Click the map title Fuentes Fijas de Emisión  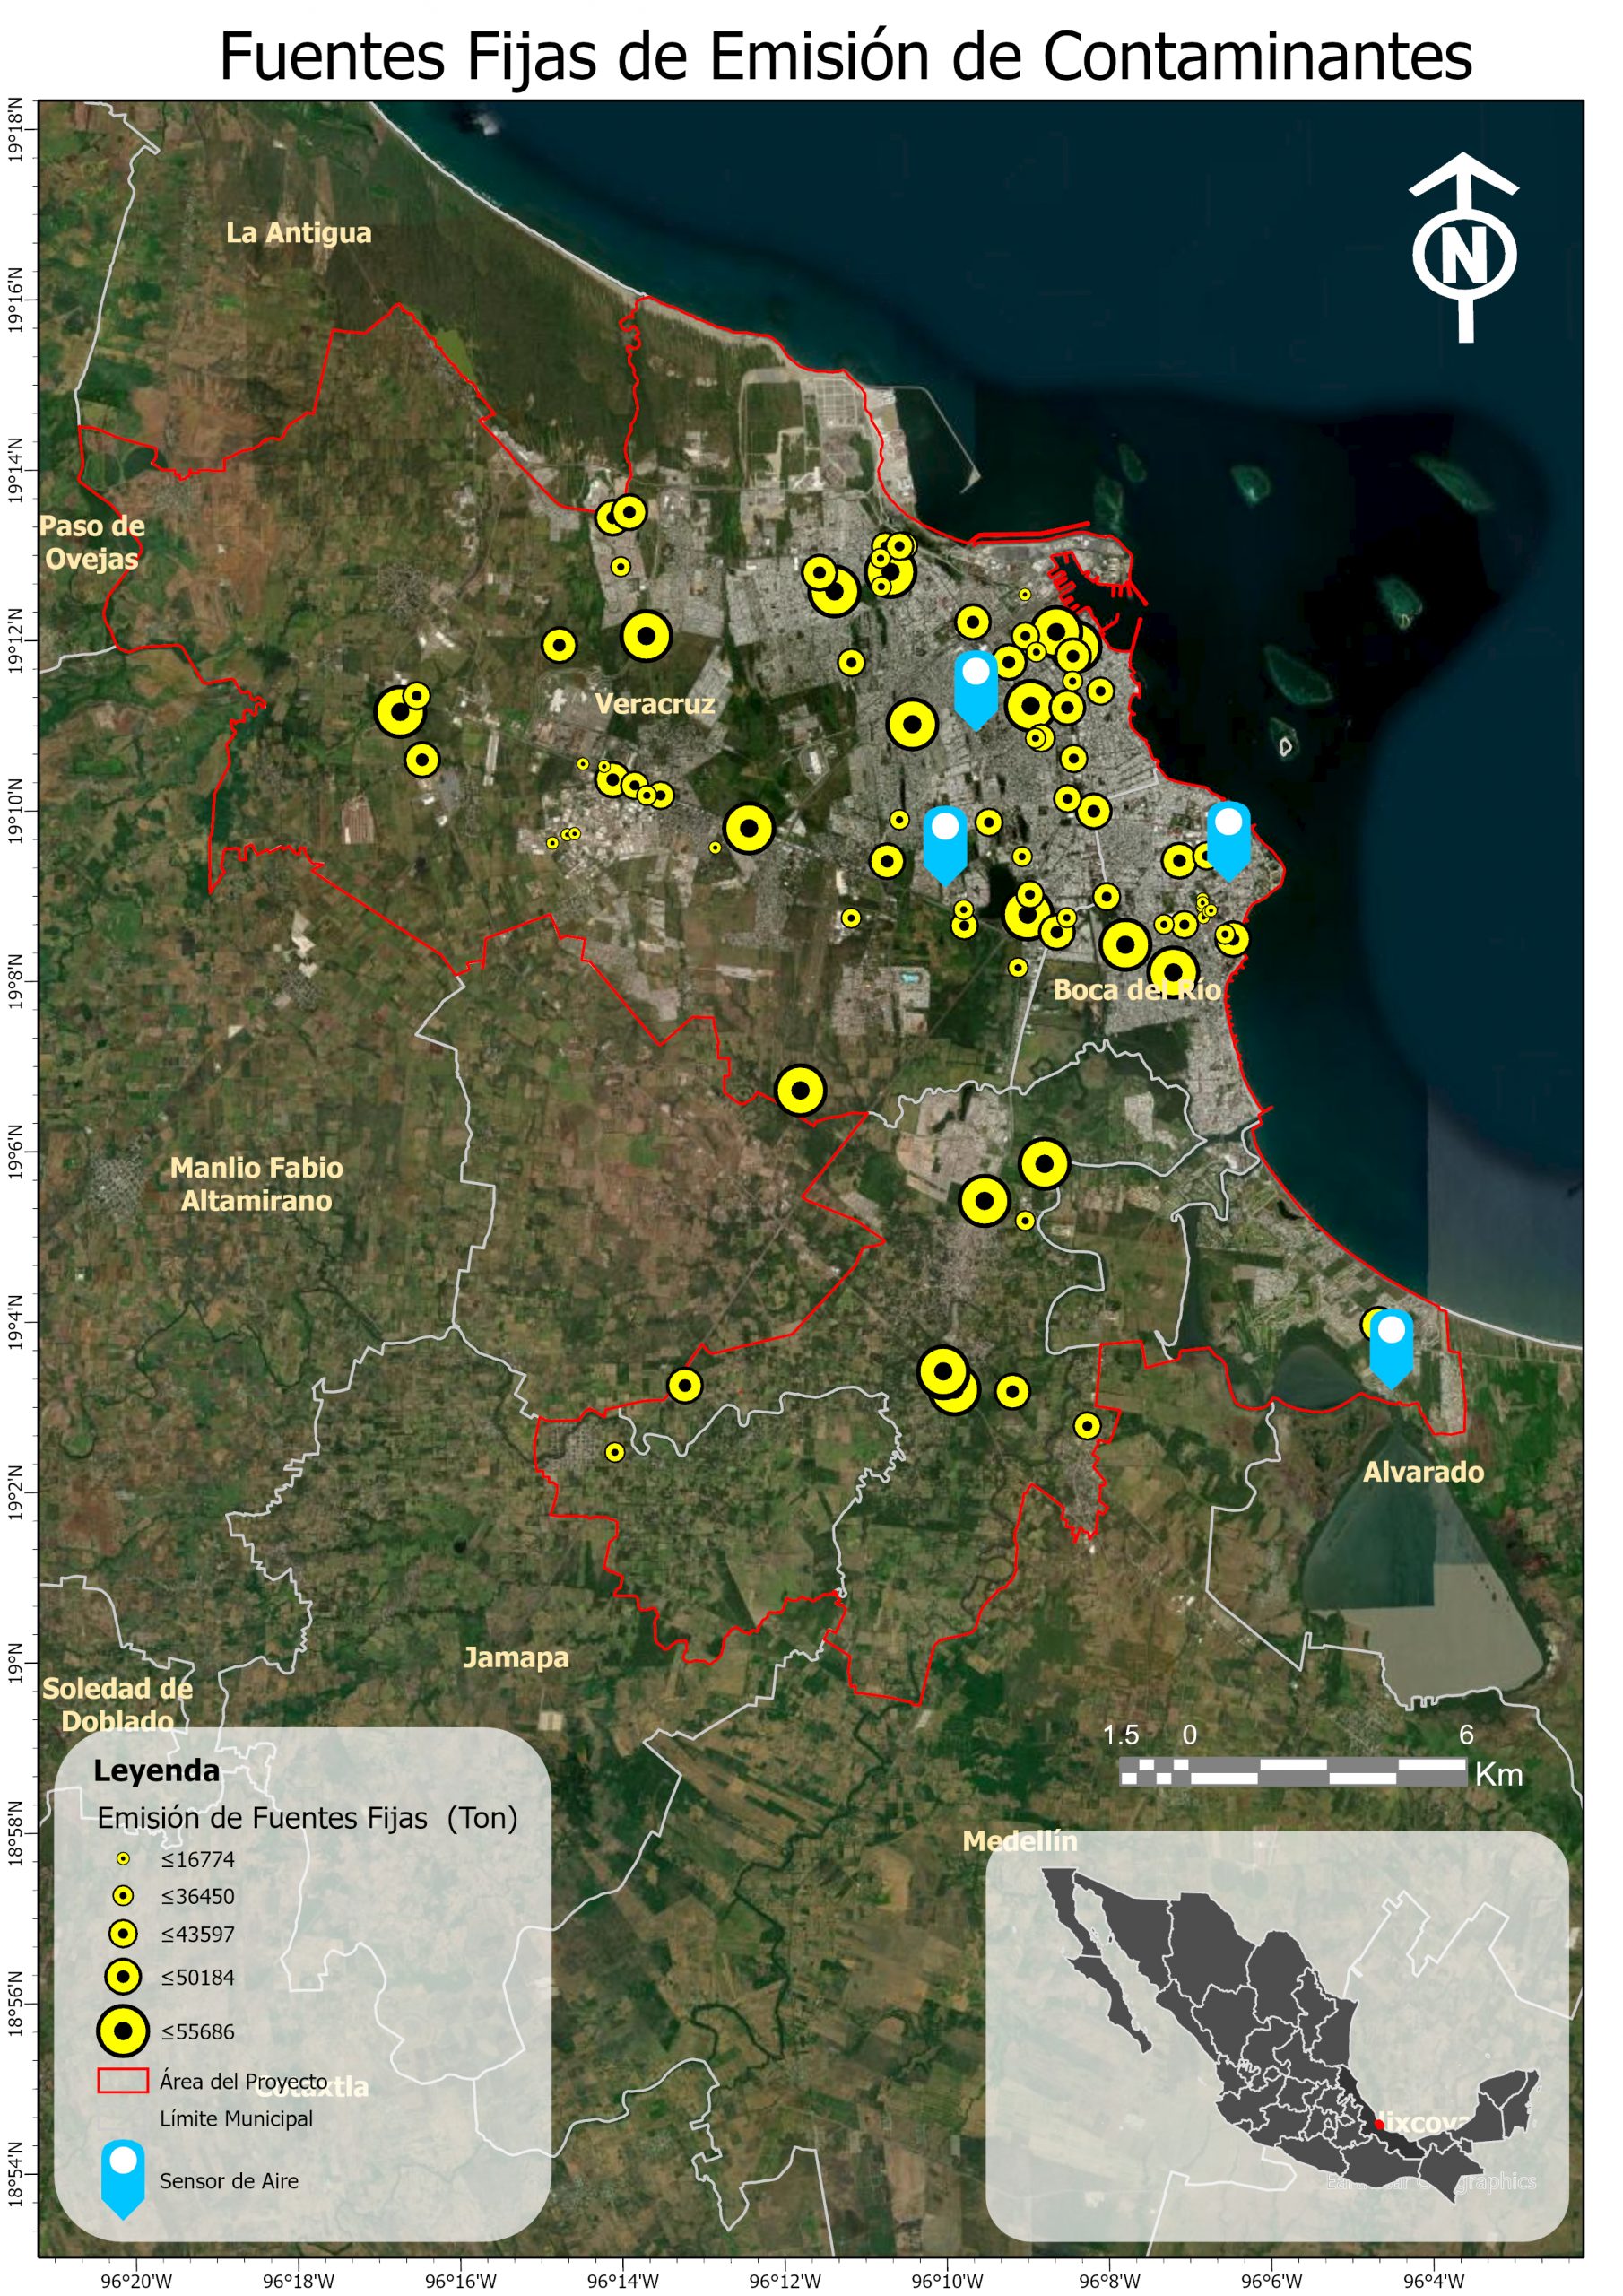(845, 56)
